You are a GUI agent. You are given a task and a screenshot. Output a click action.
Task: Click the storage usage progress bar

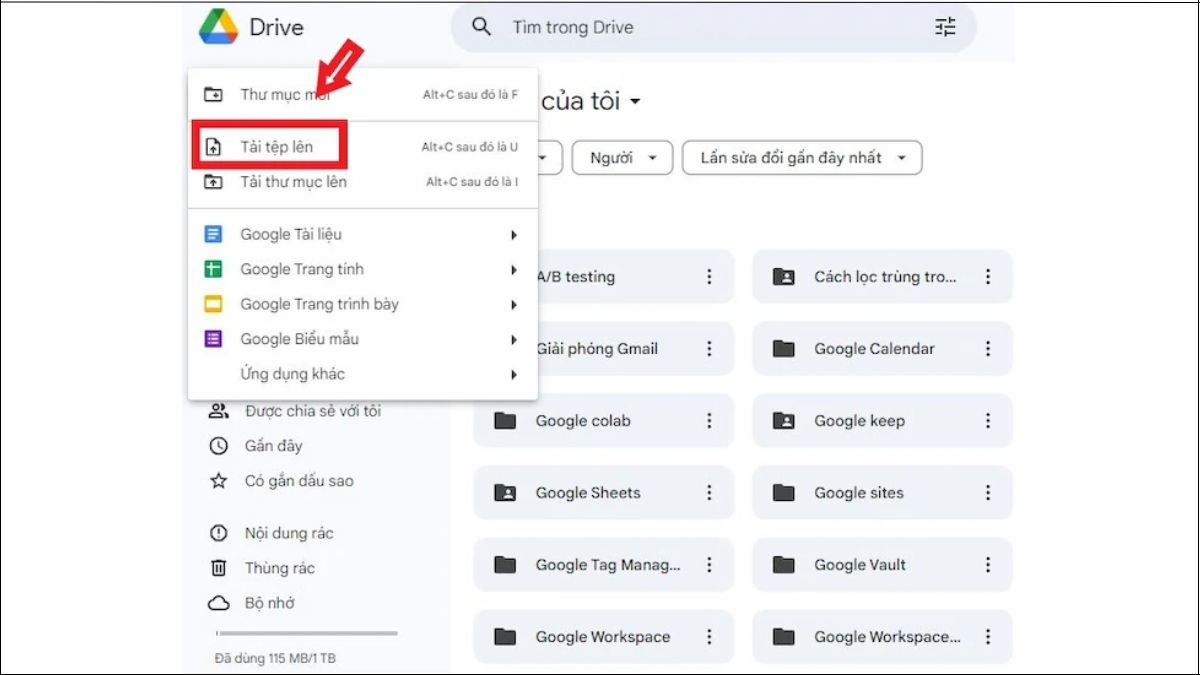(x=307, y=633)
